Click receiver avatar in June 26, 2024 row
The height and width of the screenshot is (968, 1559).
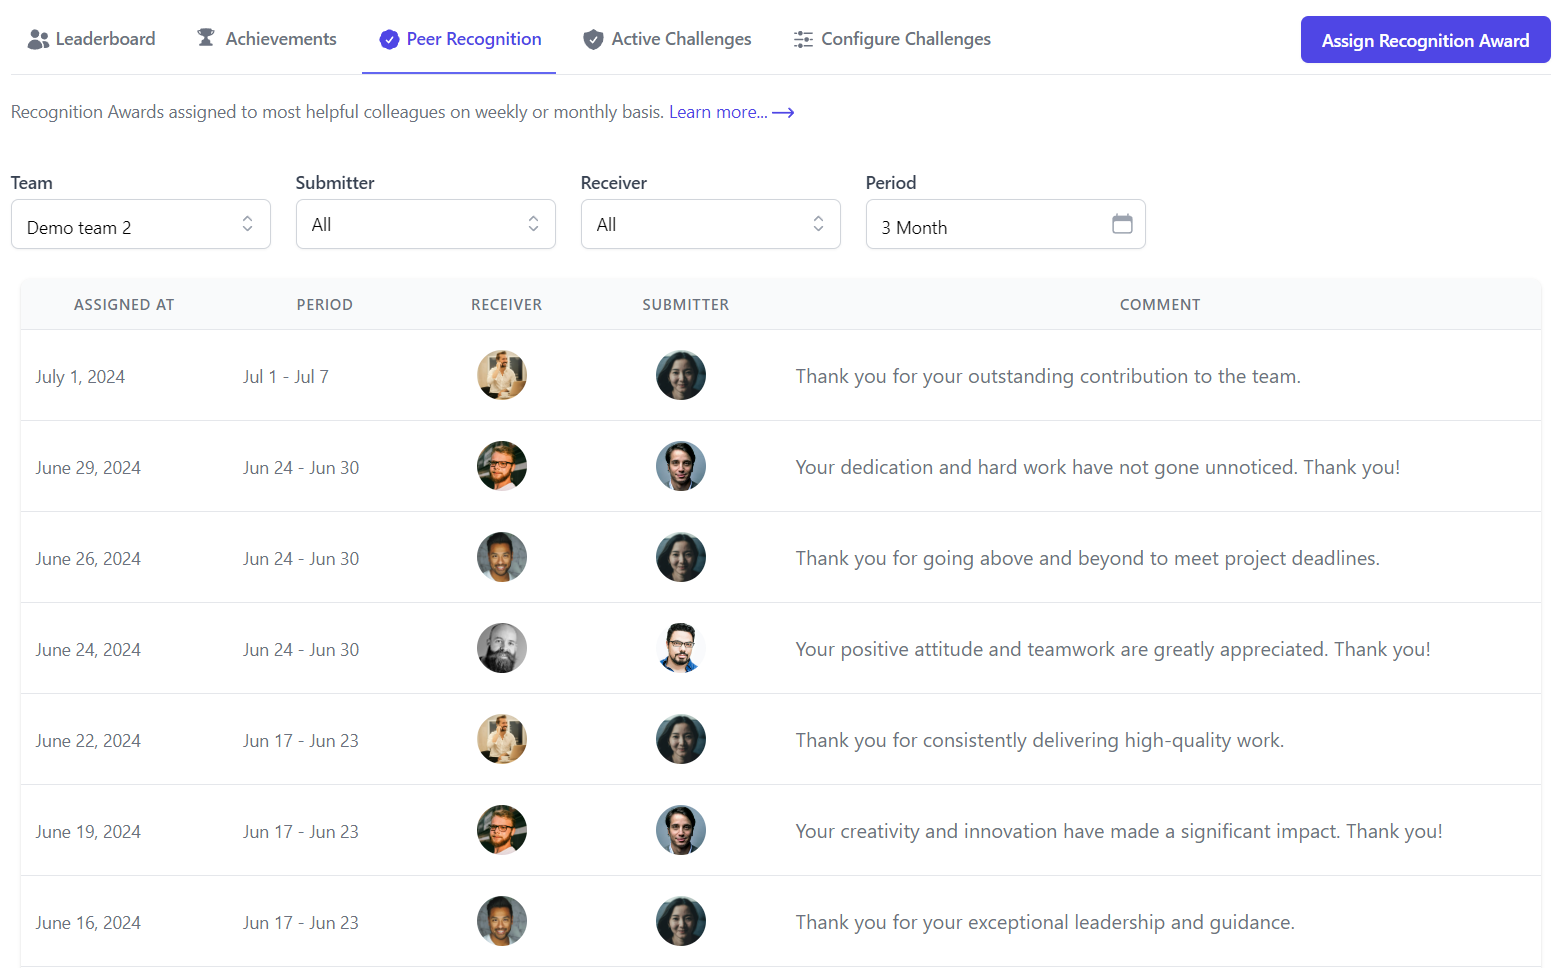pyautogui.click(x=502, y=557)
